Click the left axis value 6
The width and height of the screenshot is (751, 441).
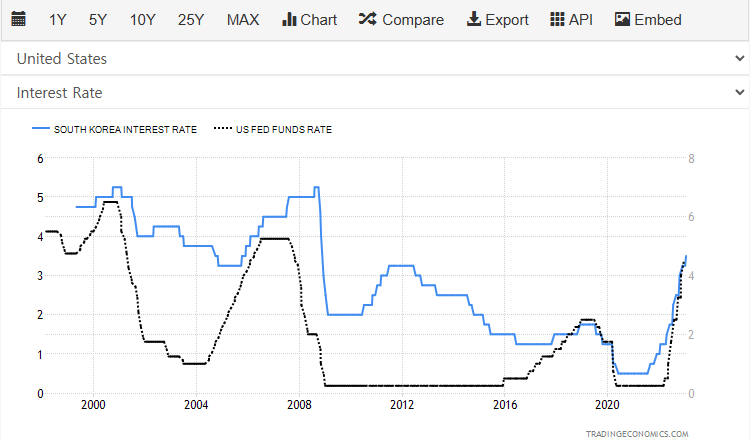click(40, 158)
